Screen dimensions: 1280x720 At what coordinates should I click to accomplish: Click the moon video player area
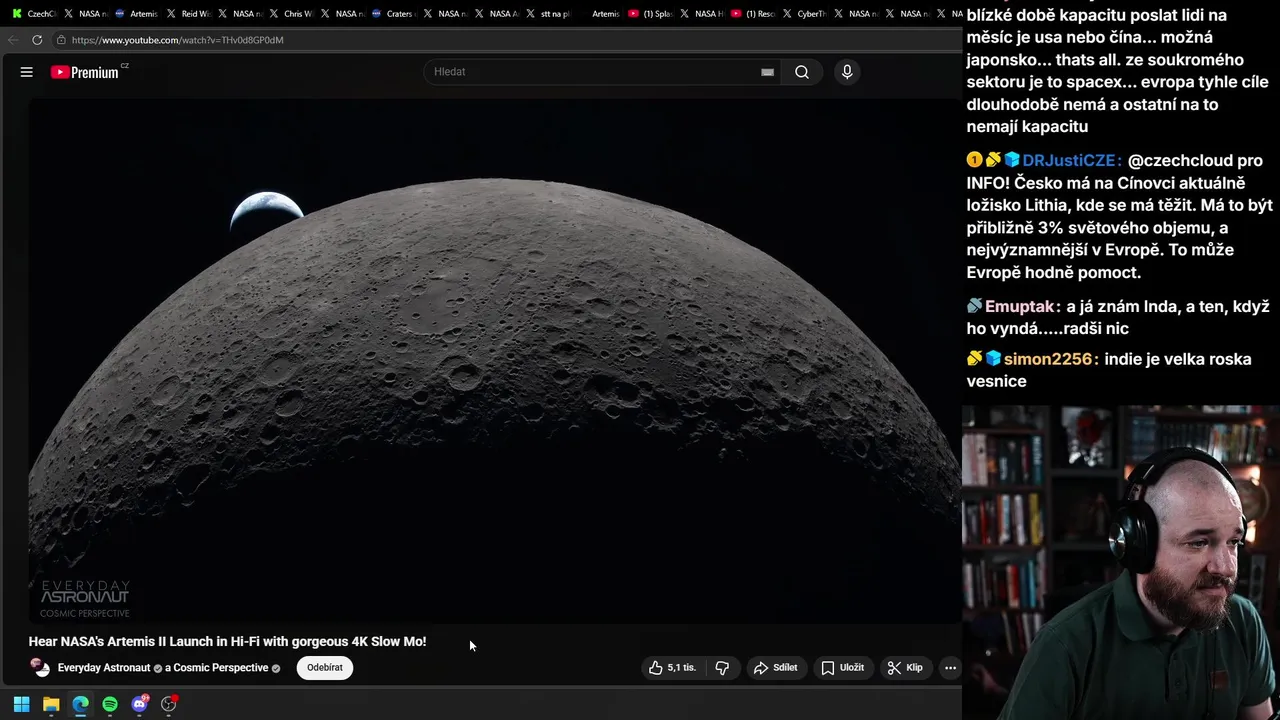click(x=494, y=360)
